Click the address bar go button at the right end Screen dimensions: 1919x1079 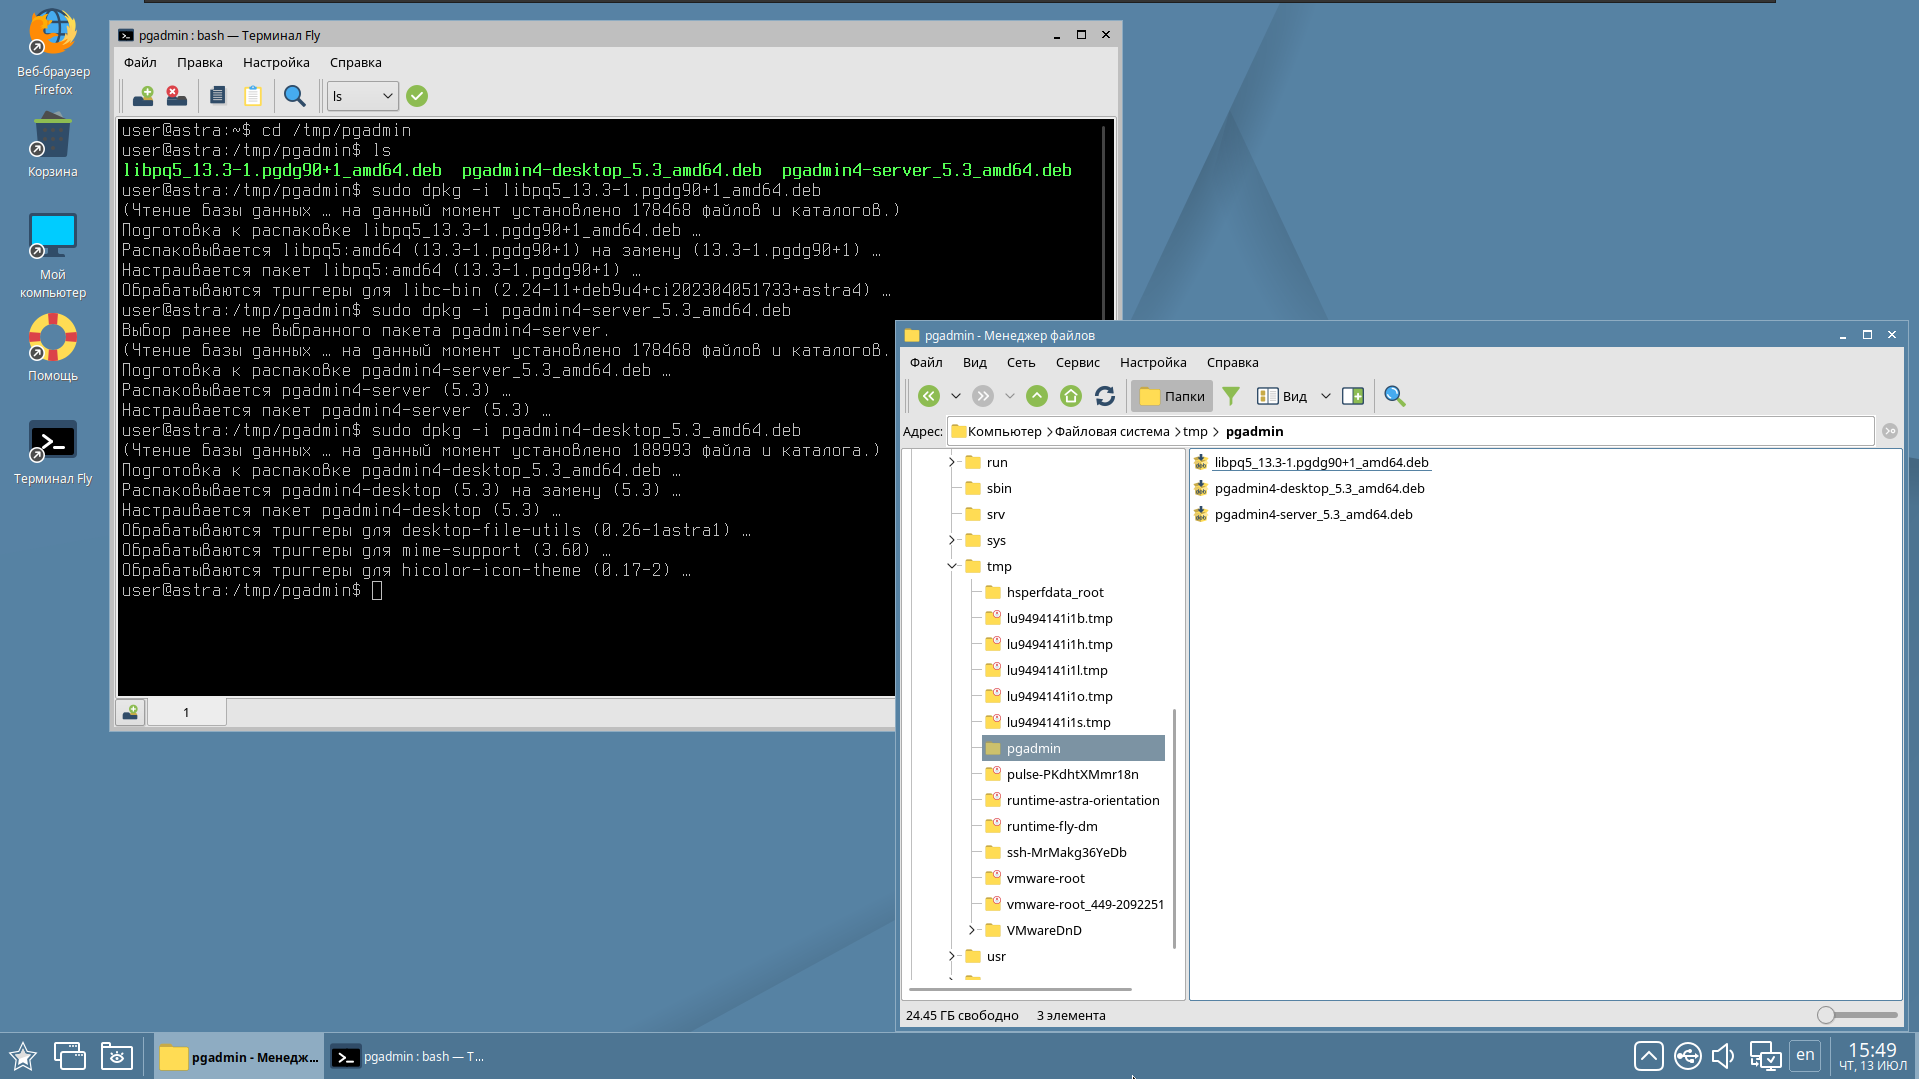(1889, 431)
